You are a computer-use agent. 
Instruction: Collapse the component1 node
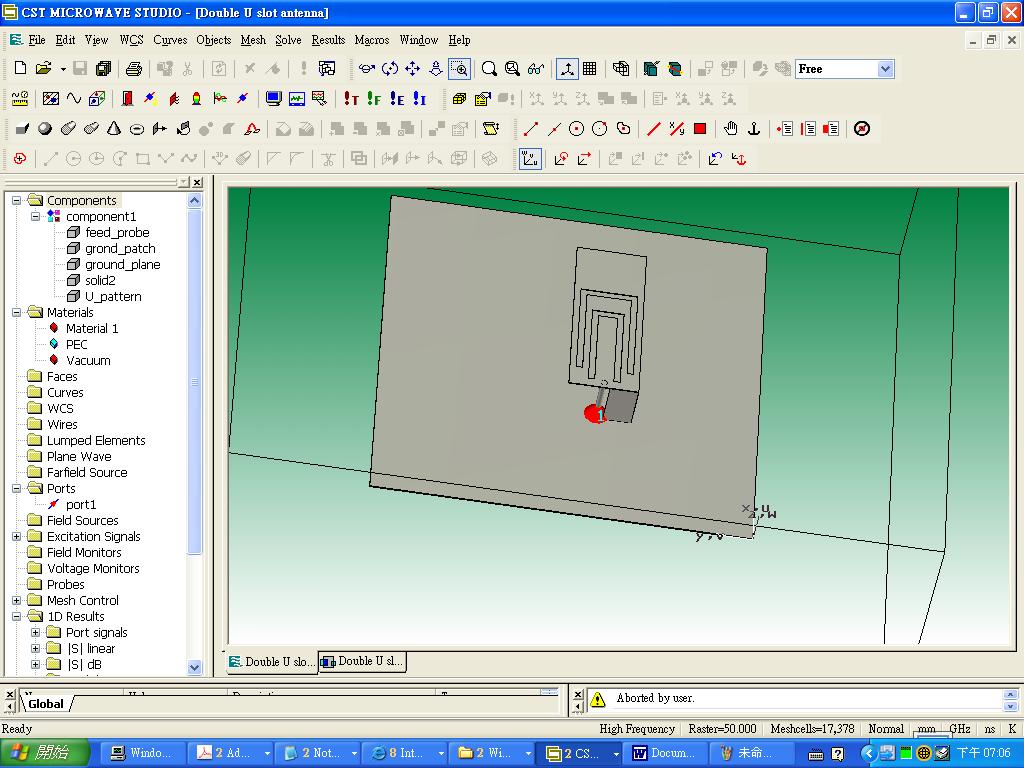[x=35, y=216]
